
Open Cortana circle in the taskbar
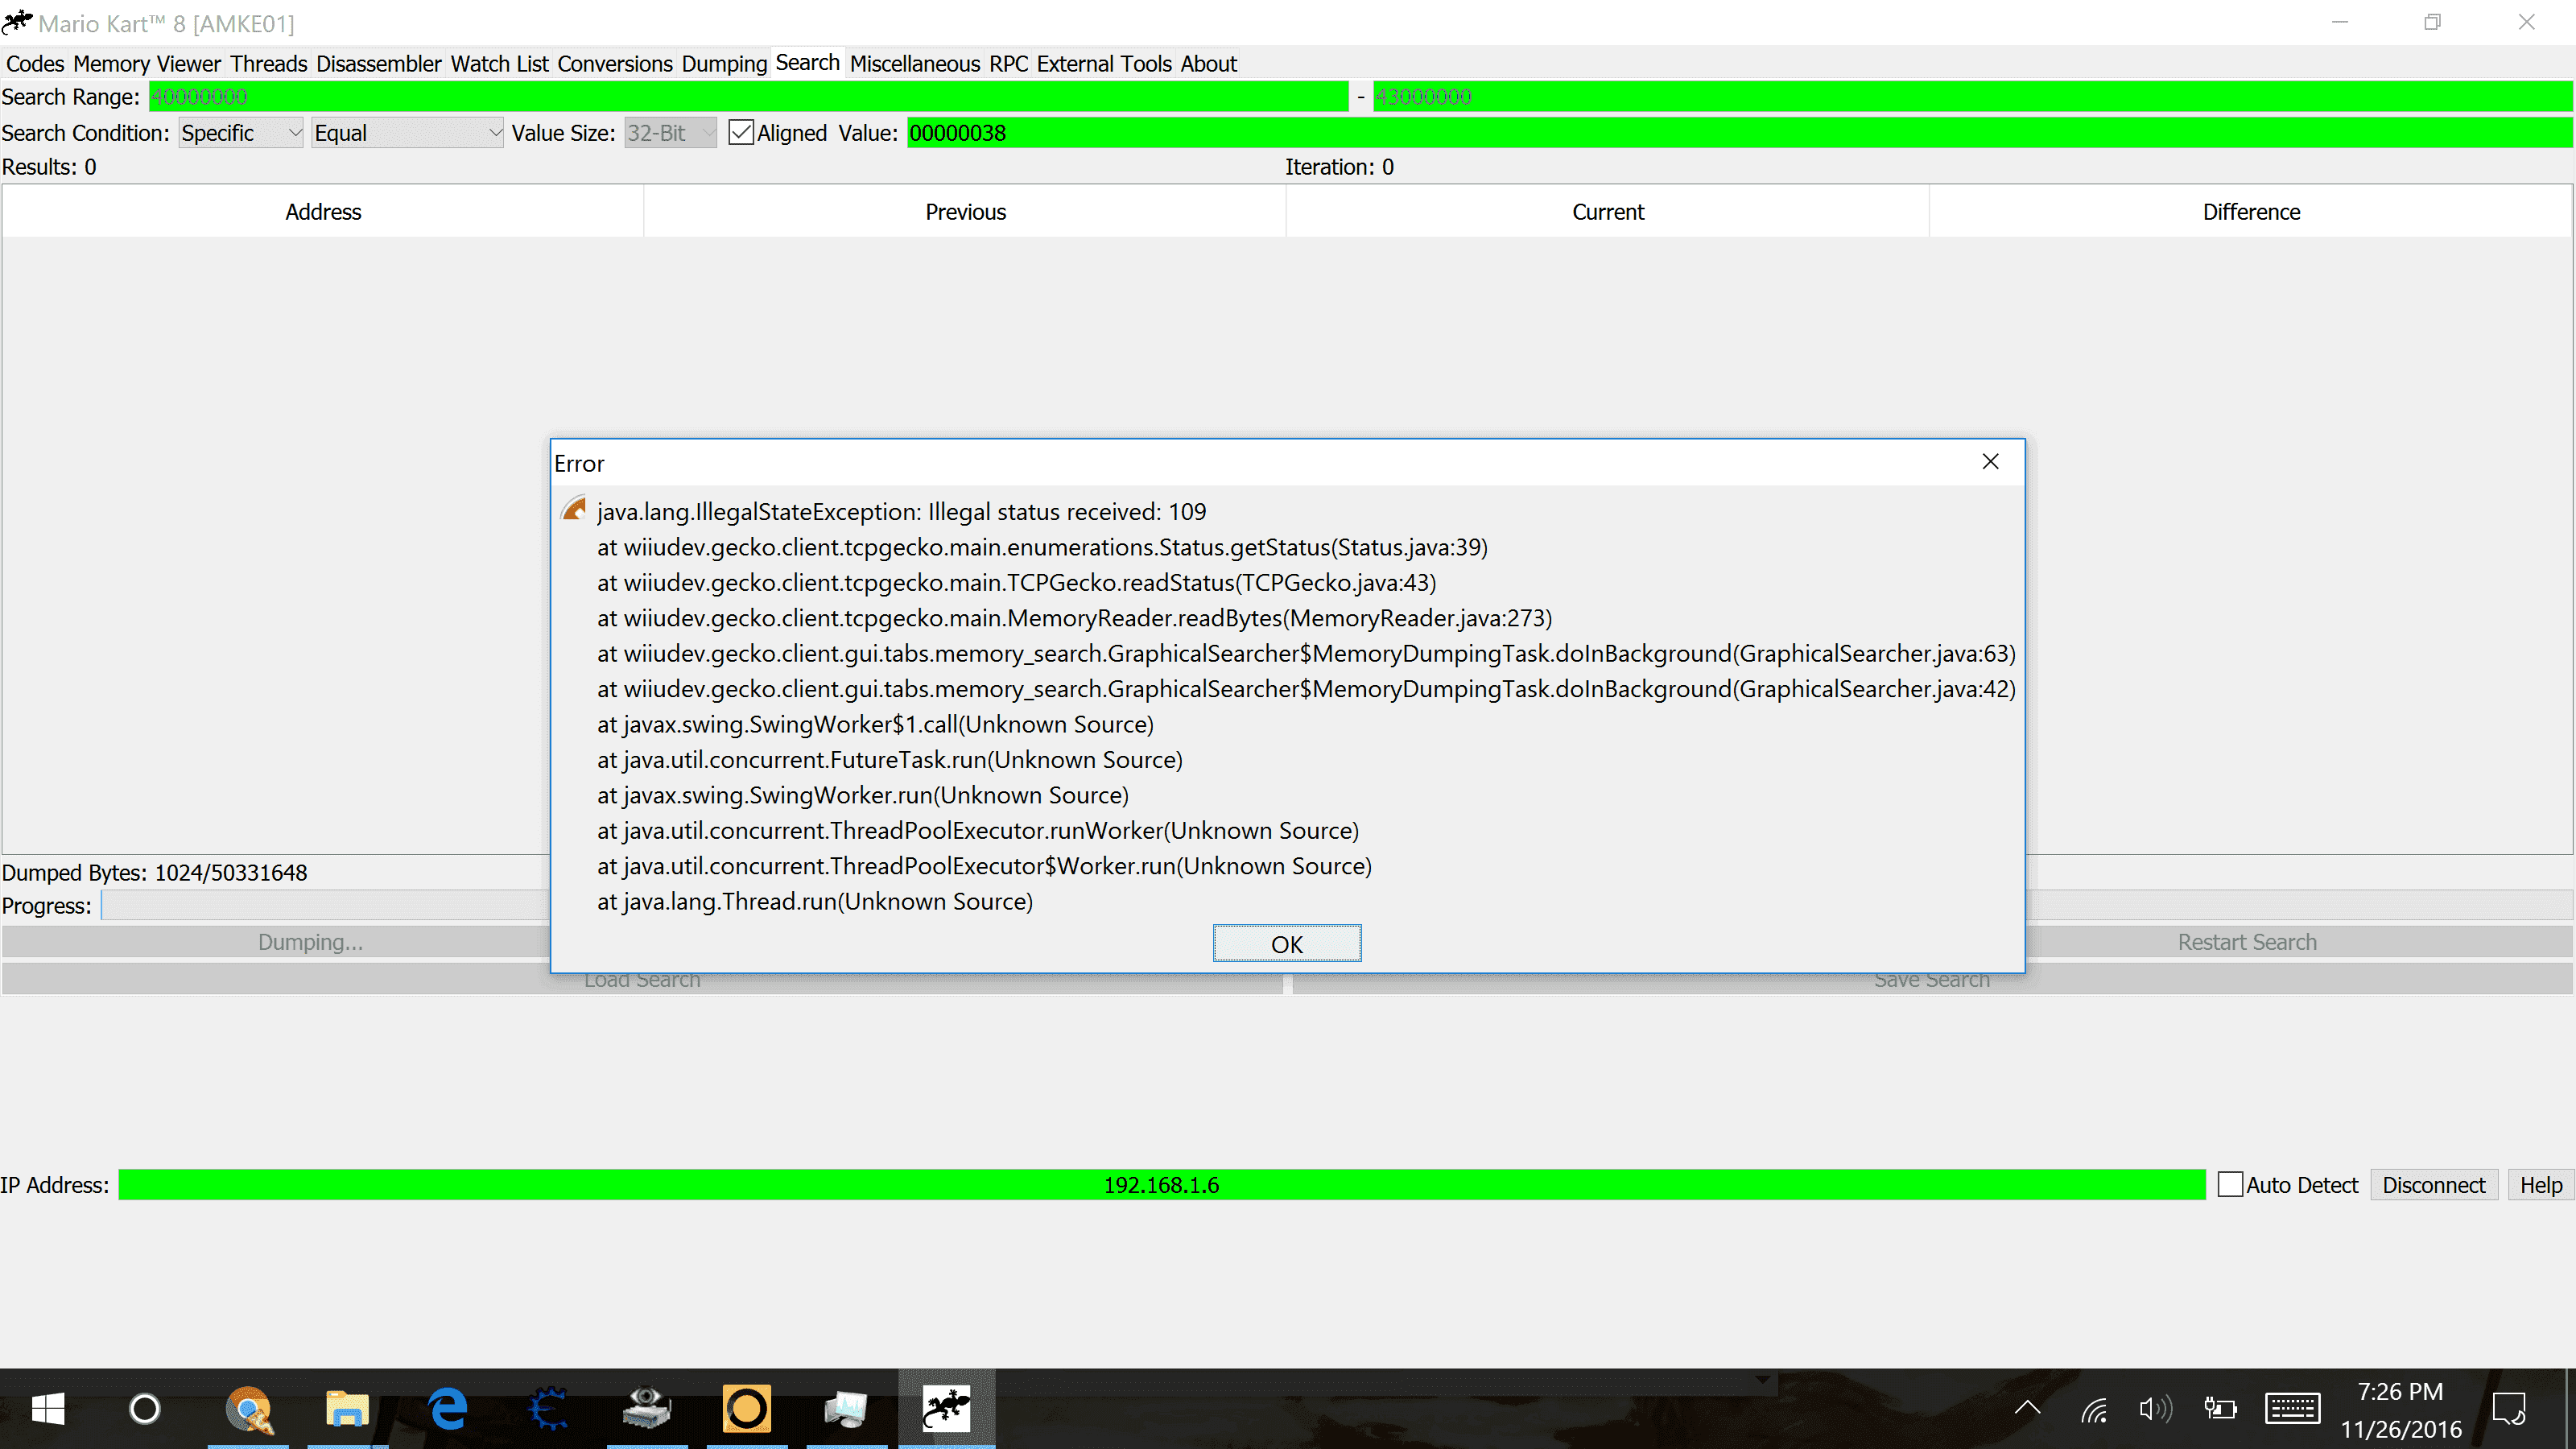click(145, 1409)
